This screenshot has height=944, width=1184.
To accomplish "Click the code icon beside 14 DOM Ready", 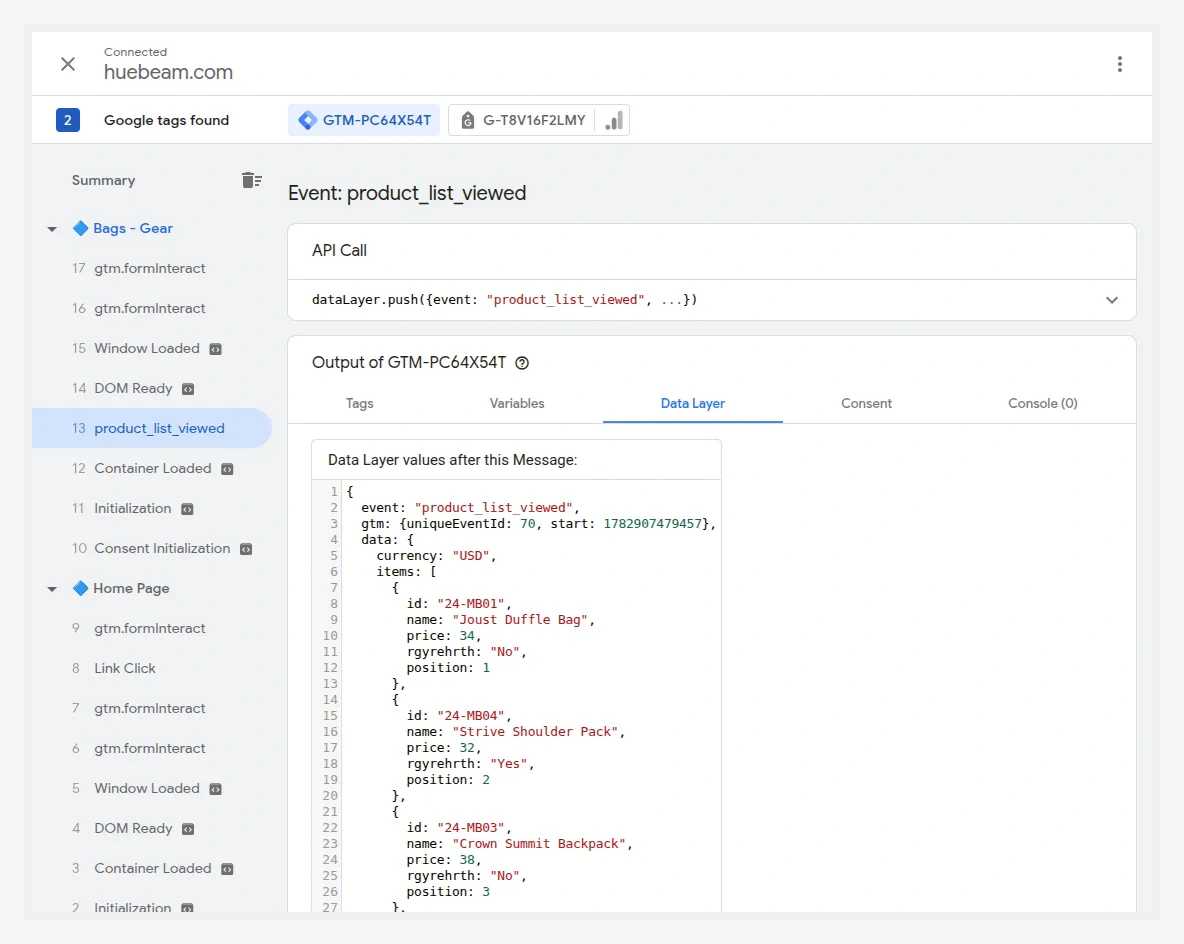I will (188, 389).
